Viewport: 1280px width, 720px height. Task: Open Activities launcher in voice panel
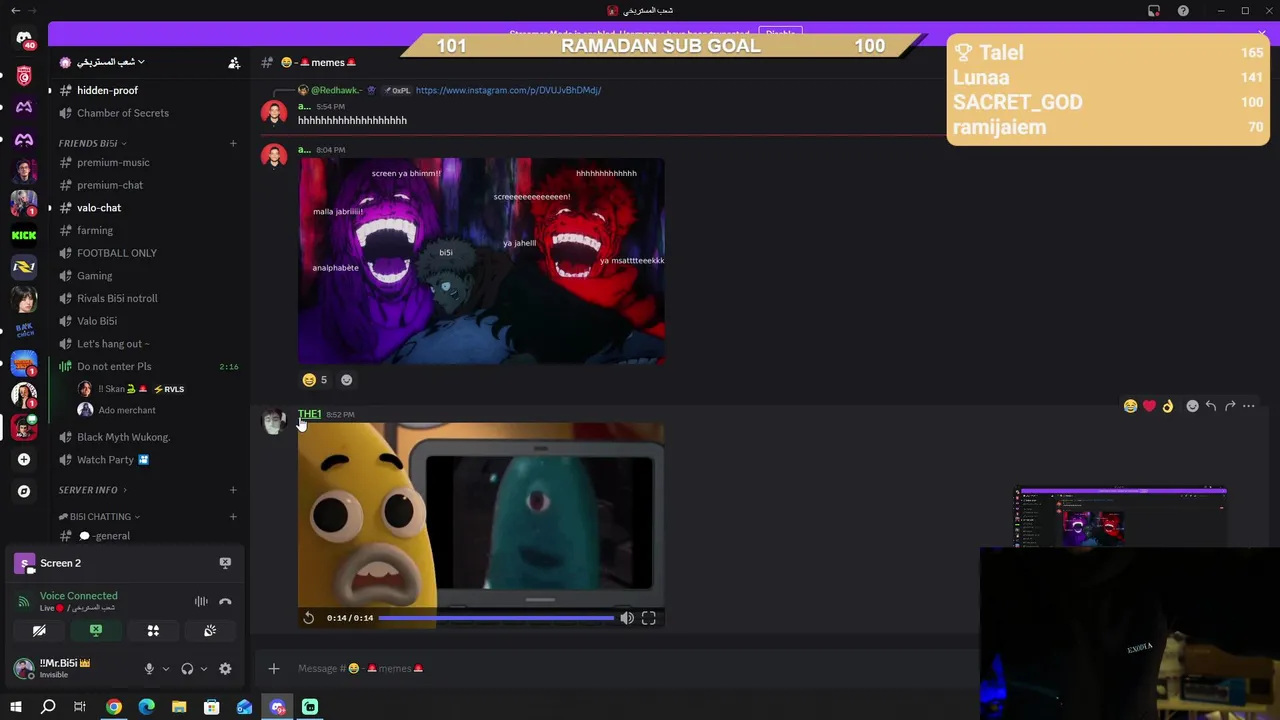(x=153, y=631)
